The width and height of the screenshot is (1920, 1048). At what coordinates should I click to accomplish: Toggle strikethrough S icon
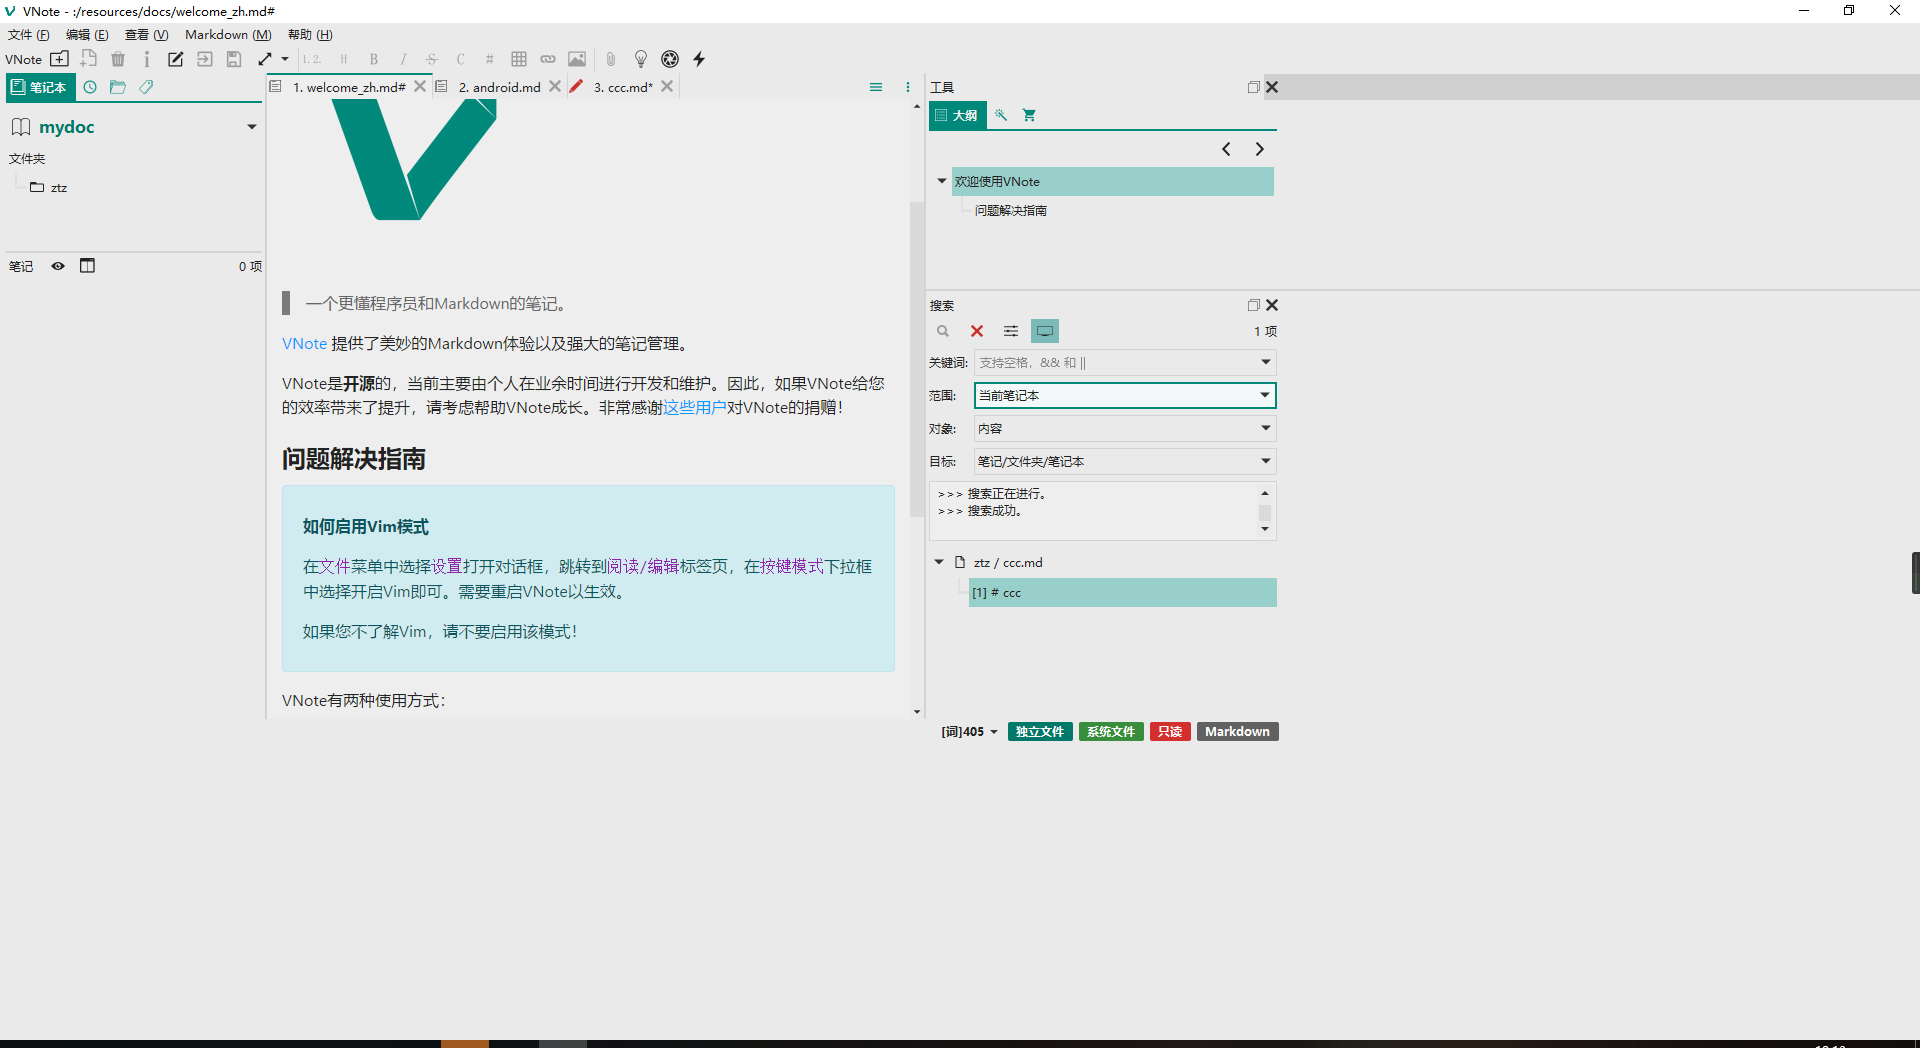tap(432, 59)
